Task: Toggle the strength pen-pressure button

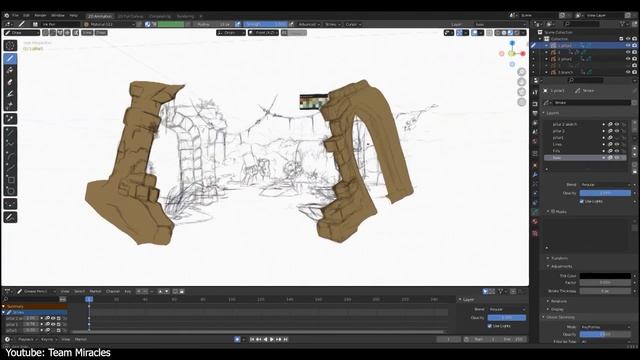Action: click(x=291, y=24)
